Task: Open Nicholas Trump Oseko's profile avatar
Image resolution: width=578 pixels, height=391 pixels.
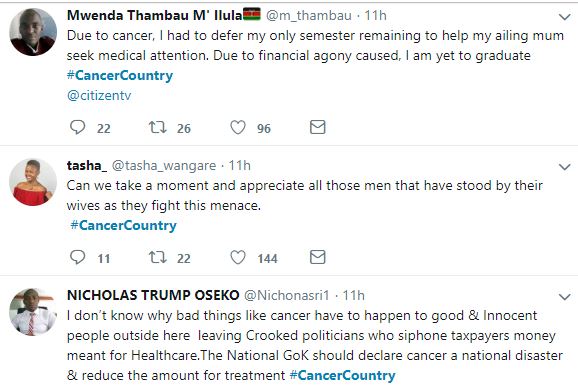Action: point(33,312)
